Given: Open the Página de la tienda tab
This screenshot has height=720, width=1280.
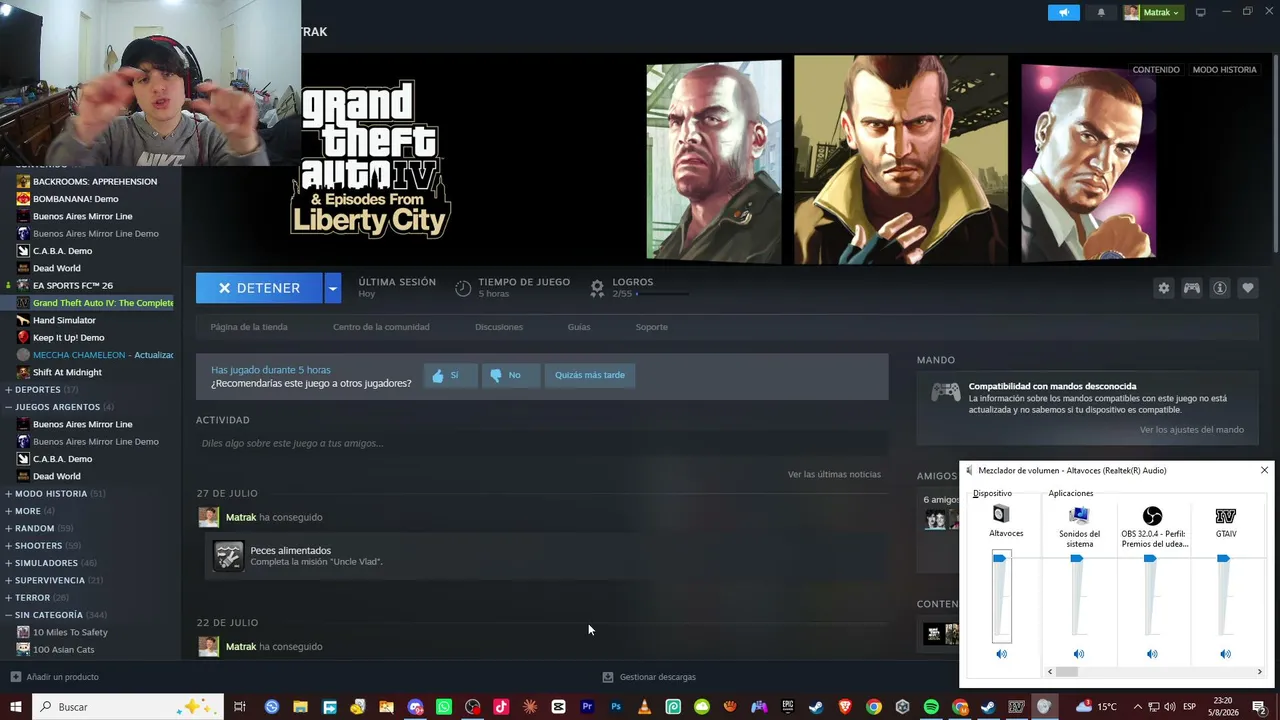Looking at the screenshot, I should pyautogui.click(x=249, y=327).
